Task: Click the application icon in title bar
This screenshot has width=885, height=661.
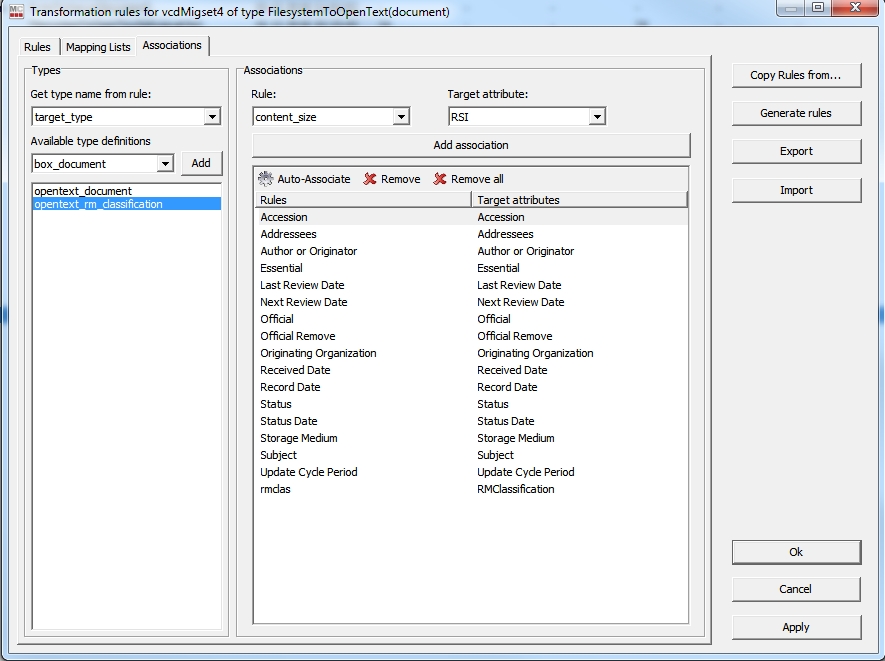Action: click(16, 11)
